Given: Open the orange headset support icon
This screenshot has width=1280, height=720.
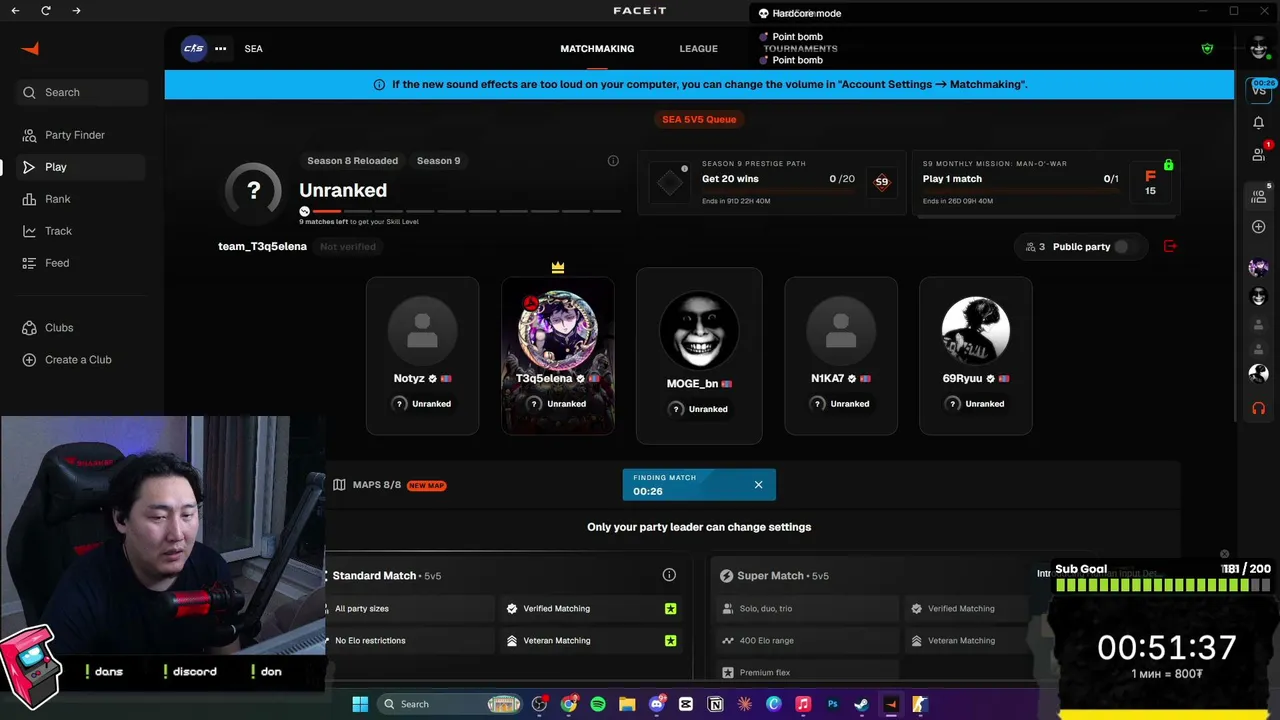Looking at the screenshot, I should point(1258,408).
